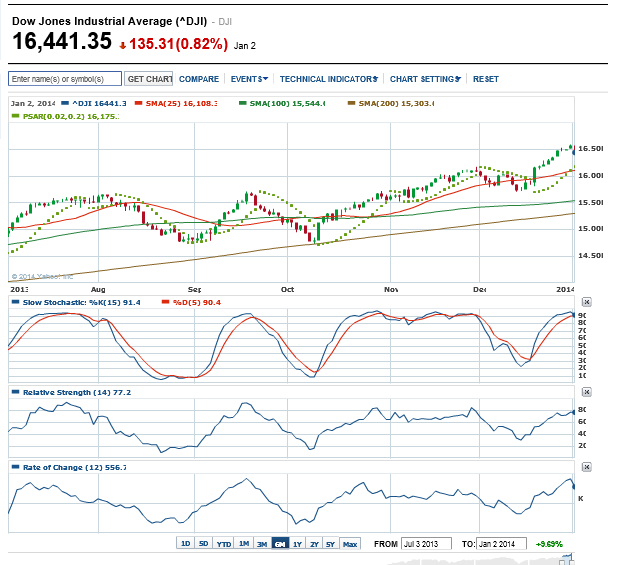Click the red down arrow icon
The image size is (625, 565).
tap(123, 45)
